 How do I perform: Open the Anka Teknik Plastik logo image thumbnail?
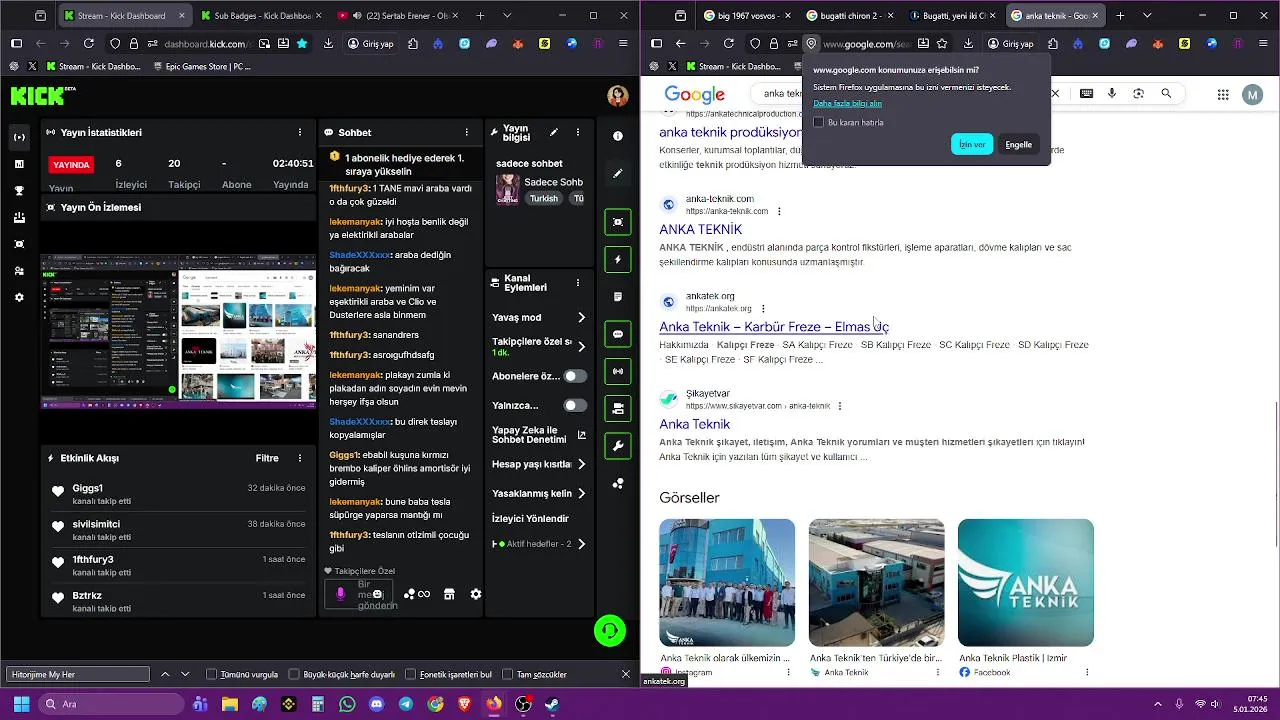tap(1026, 582)
